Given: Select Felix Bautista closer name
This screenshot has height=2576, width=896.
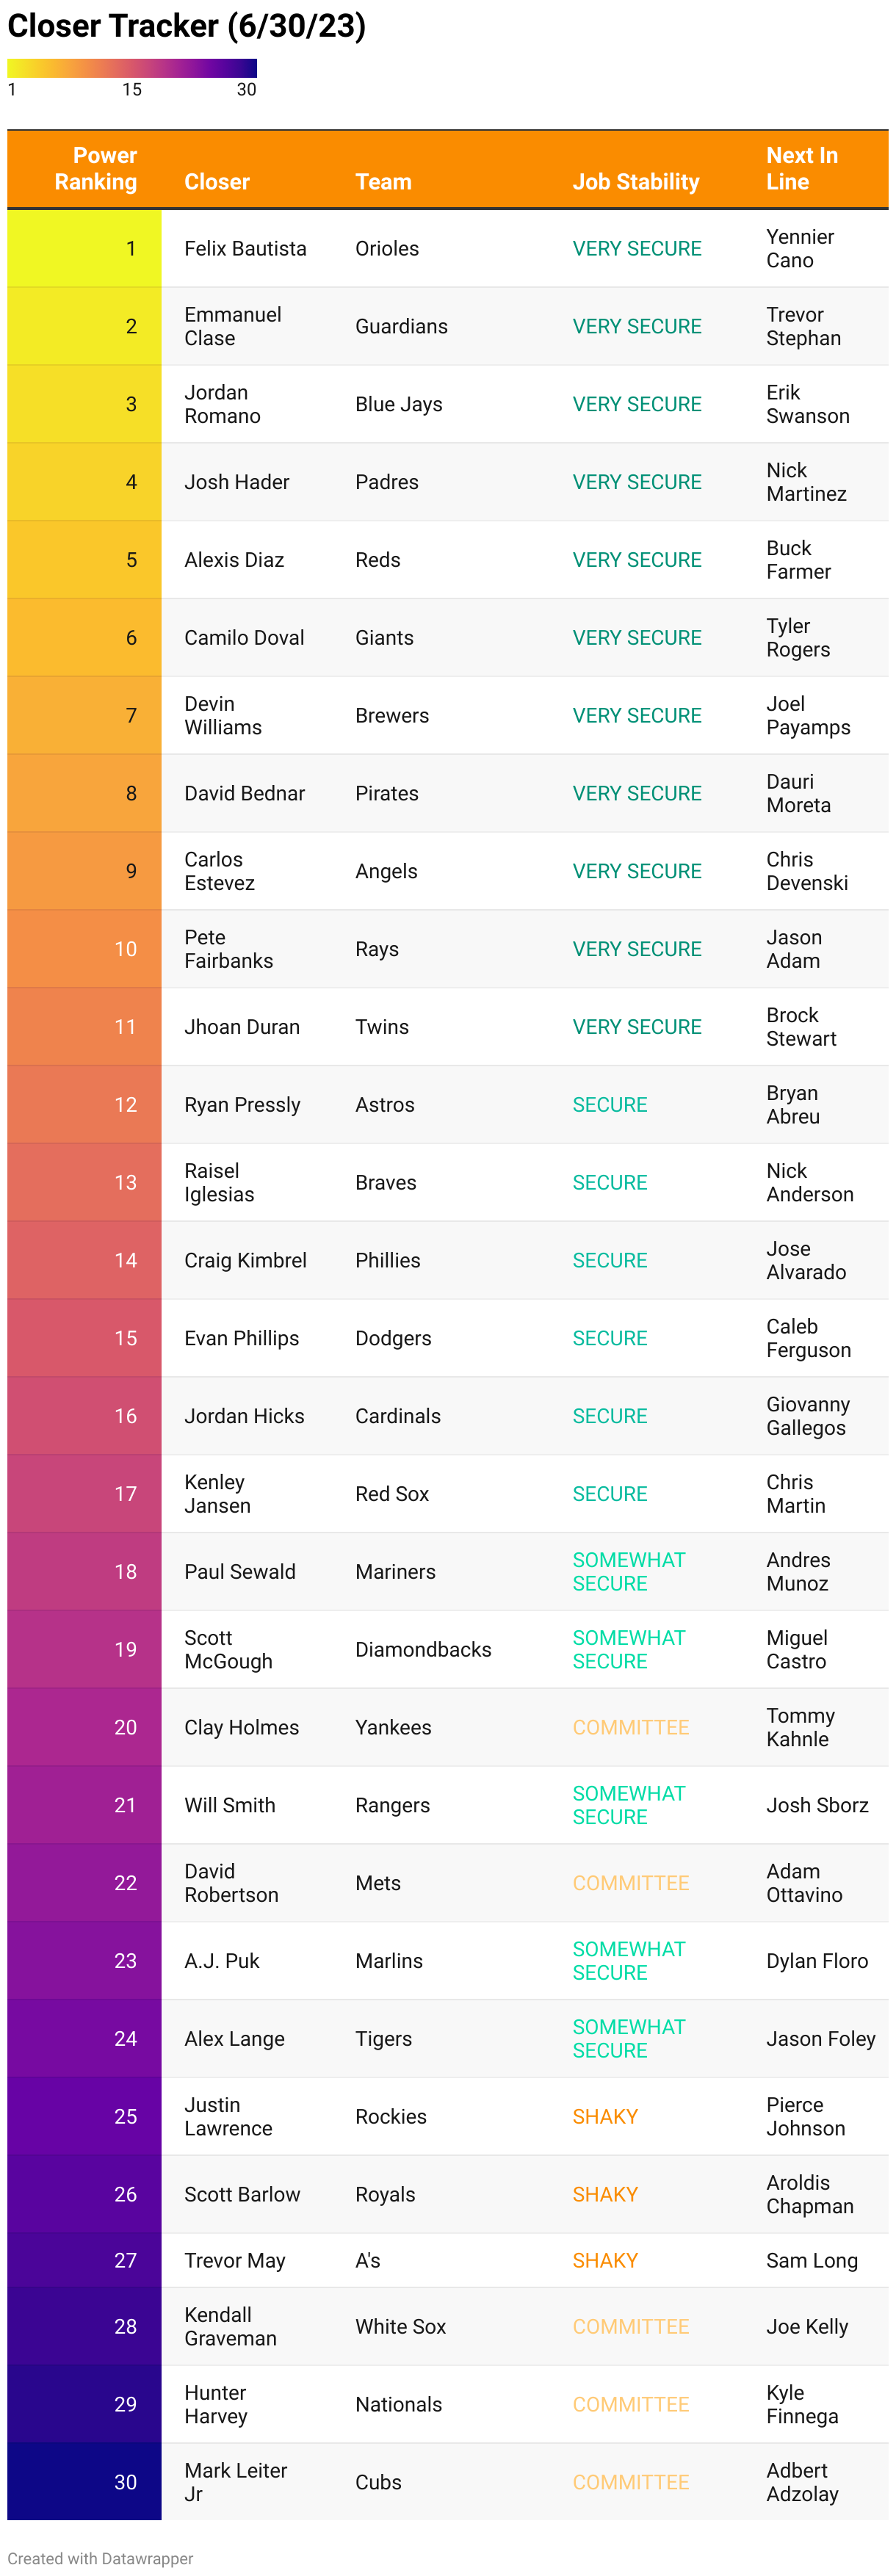Looking at the screenshot, I should pos(245,248).
